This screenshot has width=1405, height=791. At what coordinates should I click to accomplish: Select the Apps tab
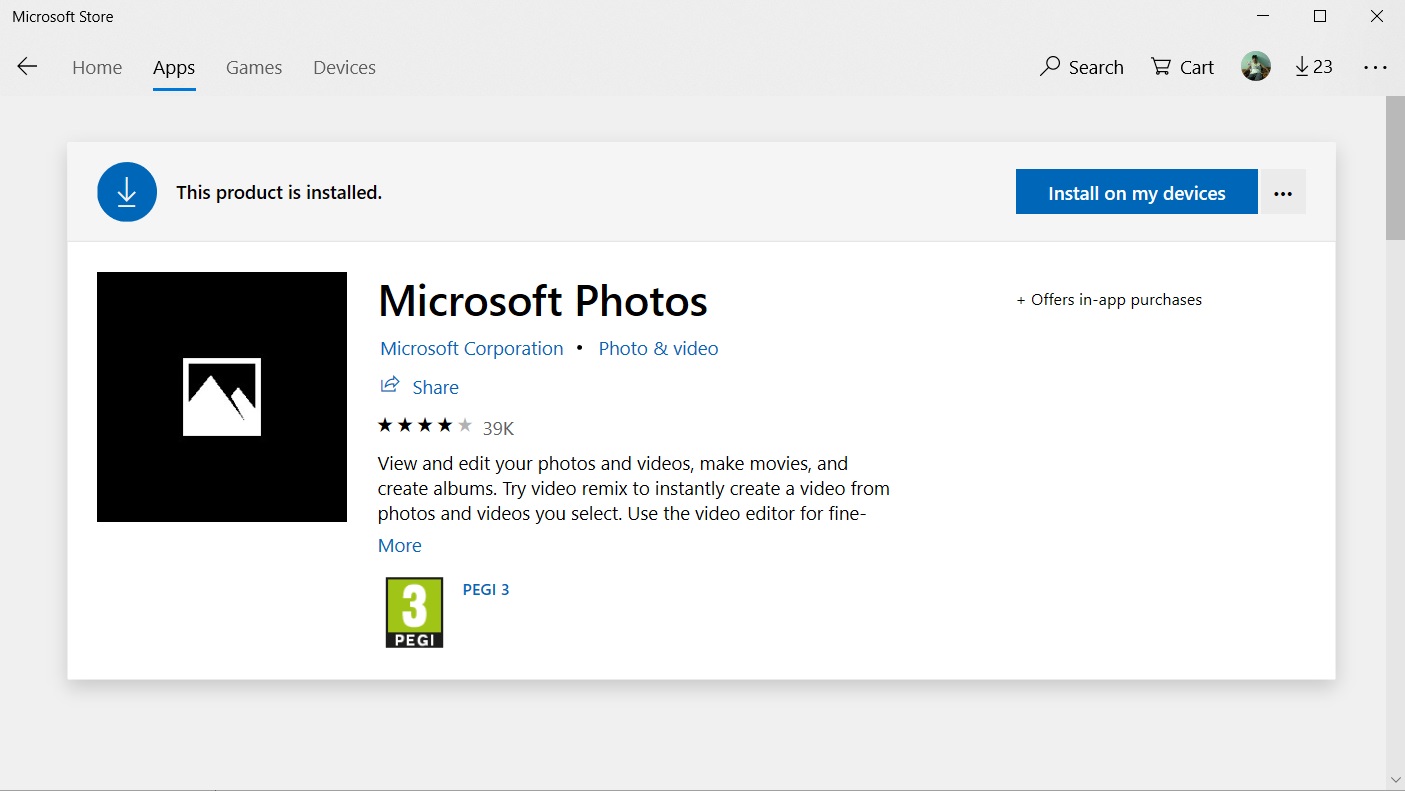pyautogui.click(x=174, y=67)
